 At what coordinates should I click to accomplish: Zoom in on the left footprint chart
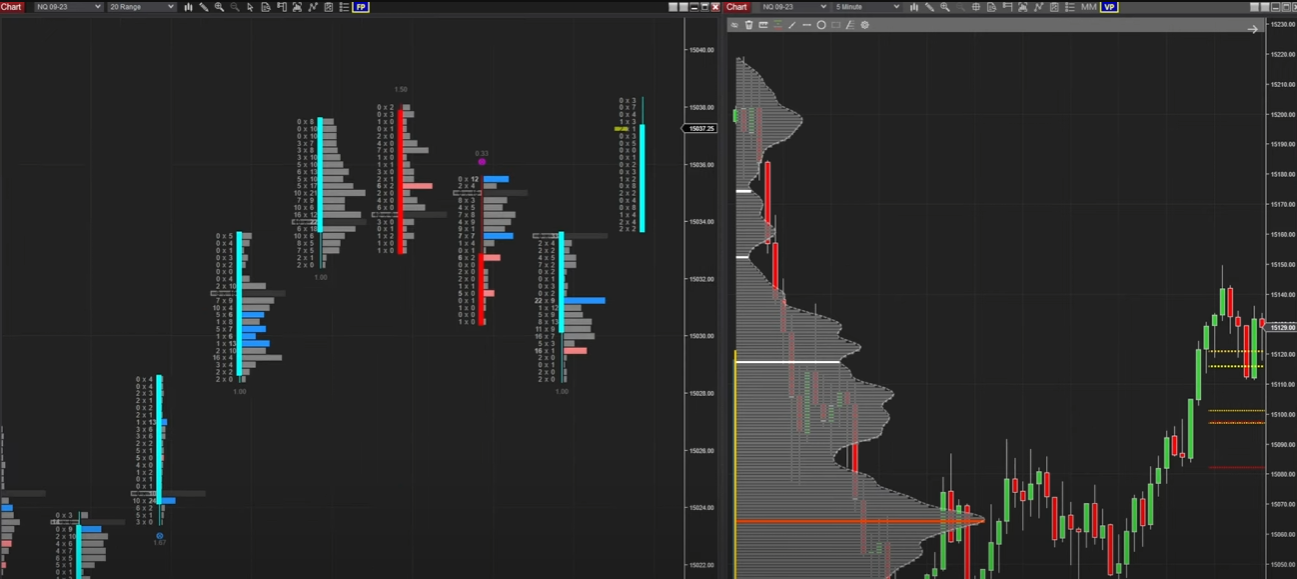coord(219,7)
